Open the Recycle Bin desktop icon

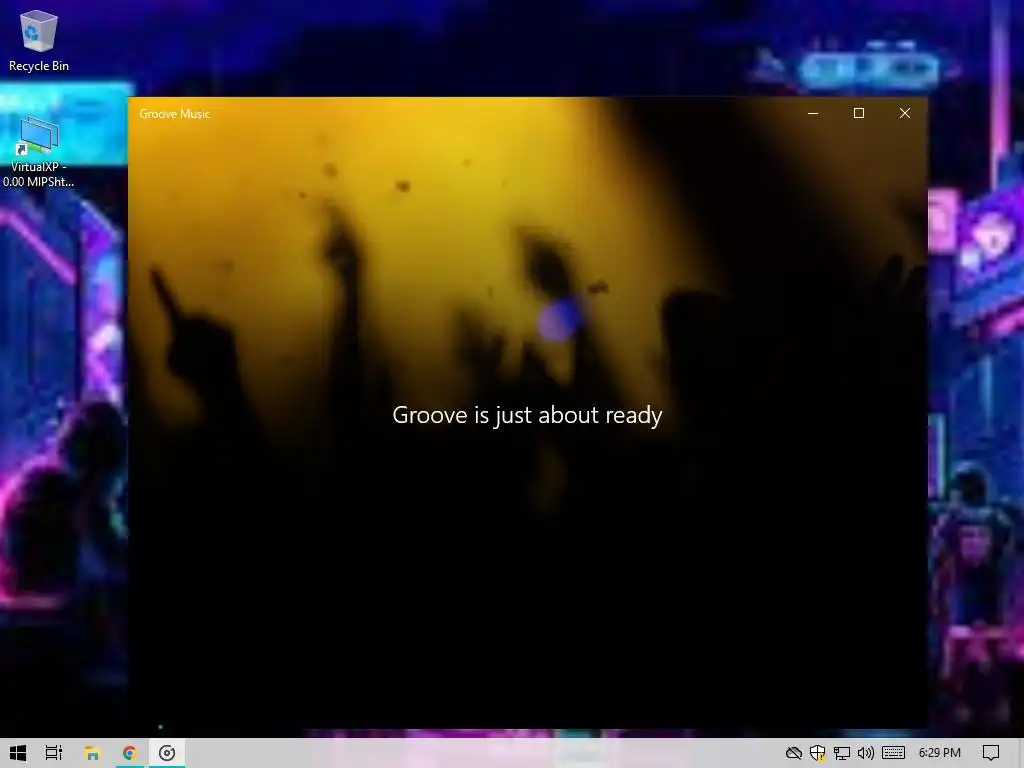(x=39, y=41)
